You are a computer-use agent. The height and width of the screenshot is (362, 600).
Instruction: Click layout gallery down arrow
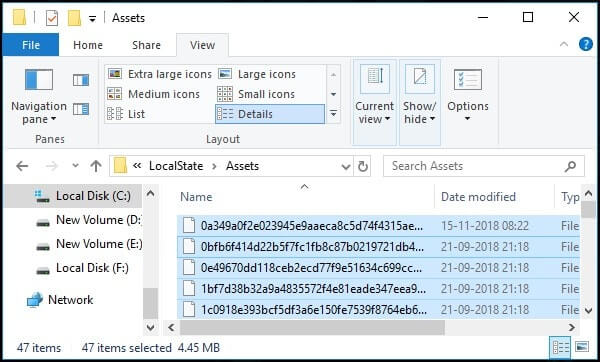tap(333, 94)
